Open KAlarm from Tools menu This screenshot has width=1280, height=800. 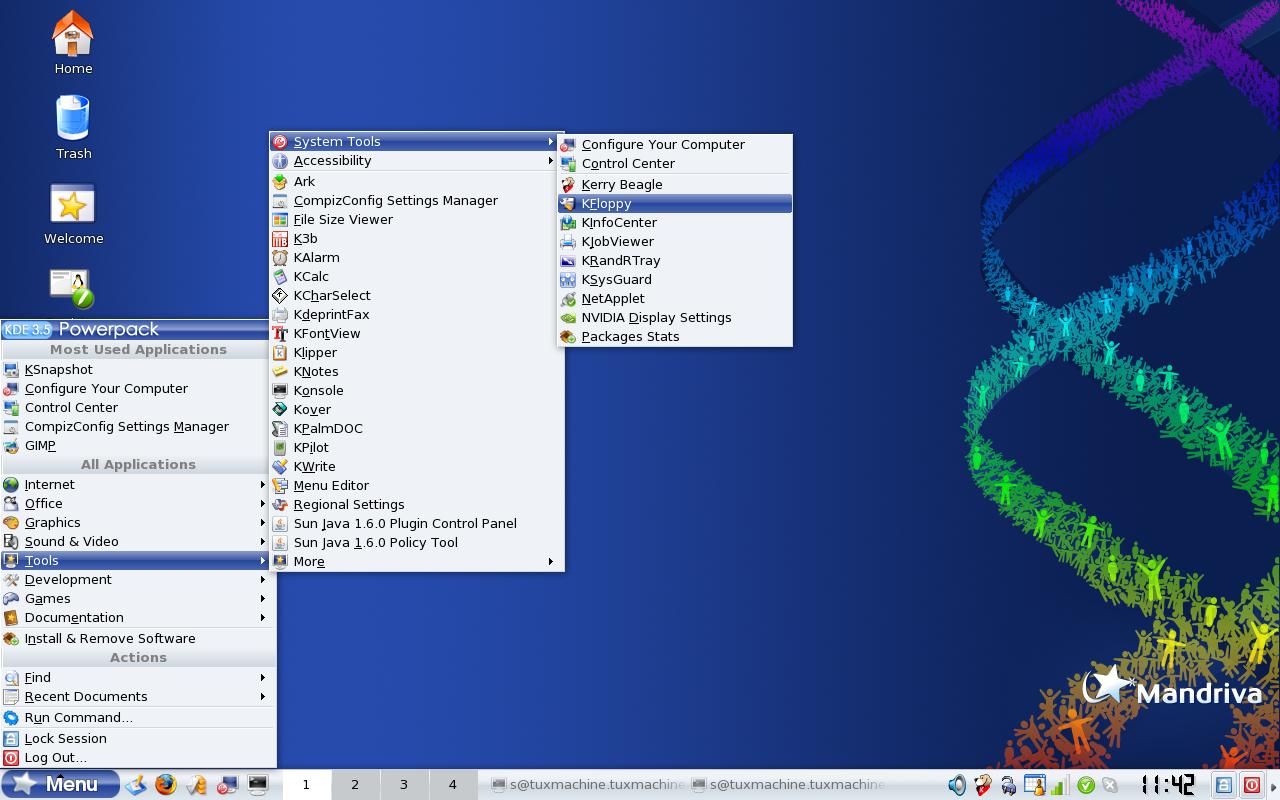tap(417, 258)
